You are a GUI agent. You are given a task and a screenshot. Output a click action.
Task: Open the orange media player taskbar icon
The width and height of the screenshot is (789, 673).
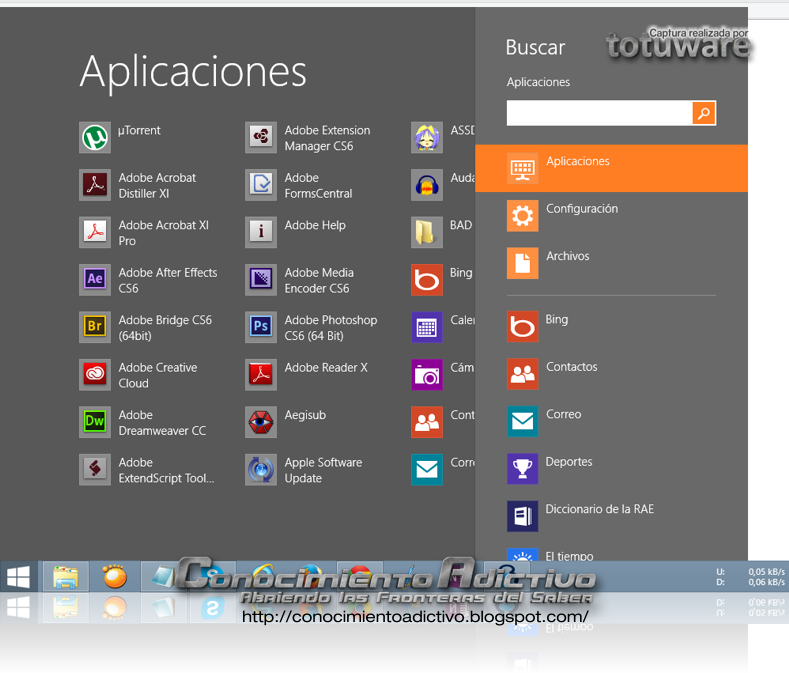point(115,576)
